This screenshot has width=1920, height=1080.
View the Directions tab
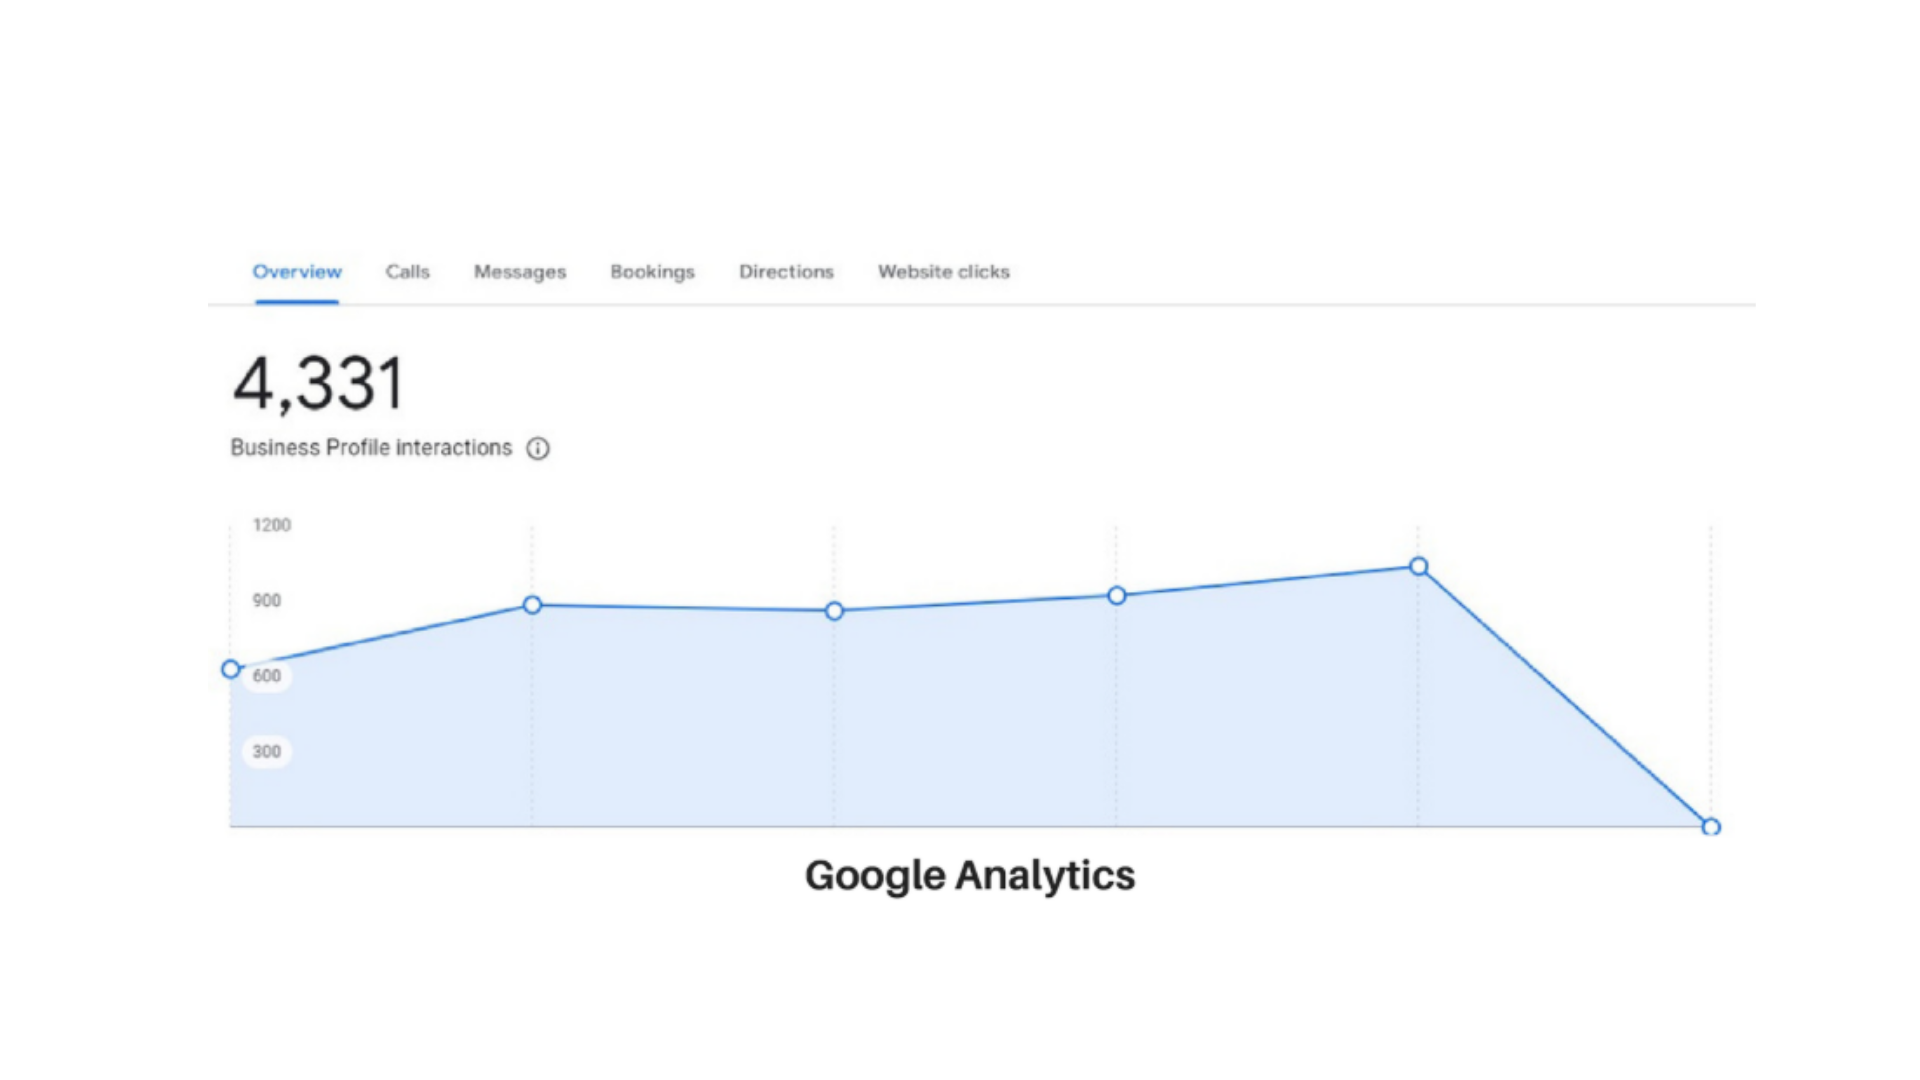pos(786,272)
